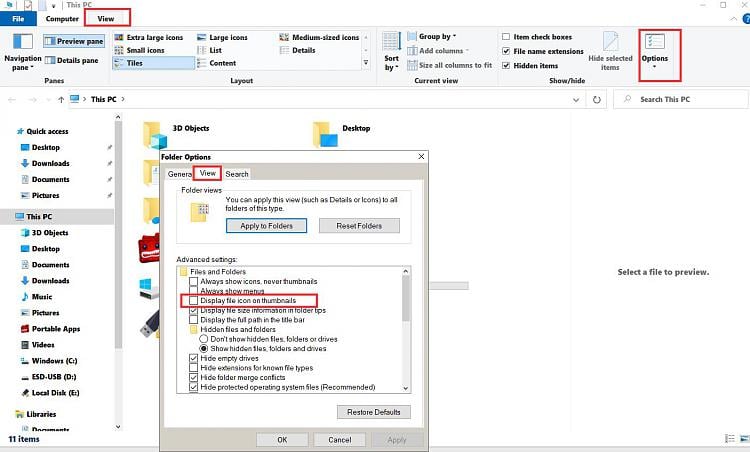Open the Desktop folder in the main pane
The height and width of the screenshot is (452, 750).
tap(342, 134)
